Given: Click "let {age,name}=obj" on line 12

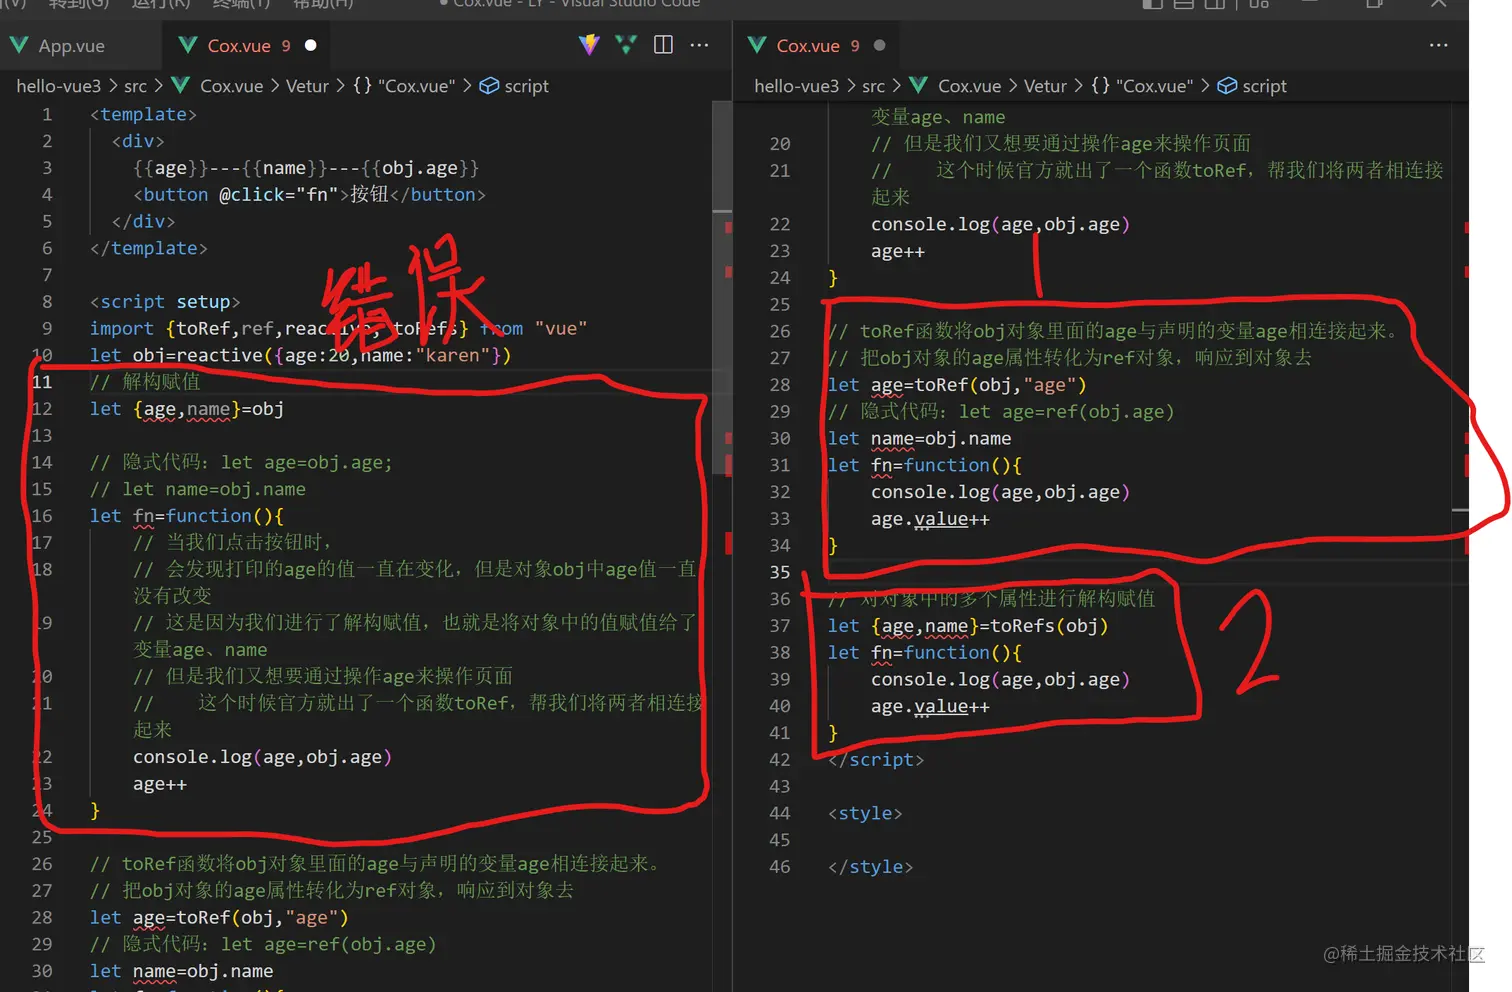Looking at the screenshot, I should (x=187, y=409).
